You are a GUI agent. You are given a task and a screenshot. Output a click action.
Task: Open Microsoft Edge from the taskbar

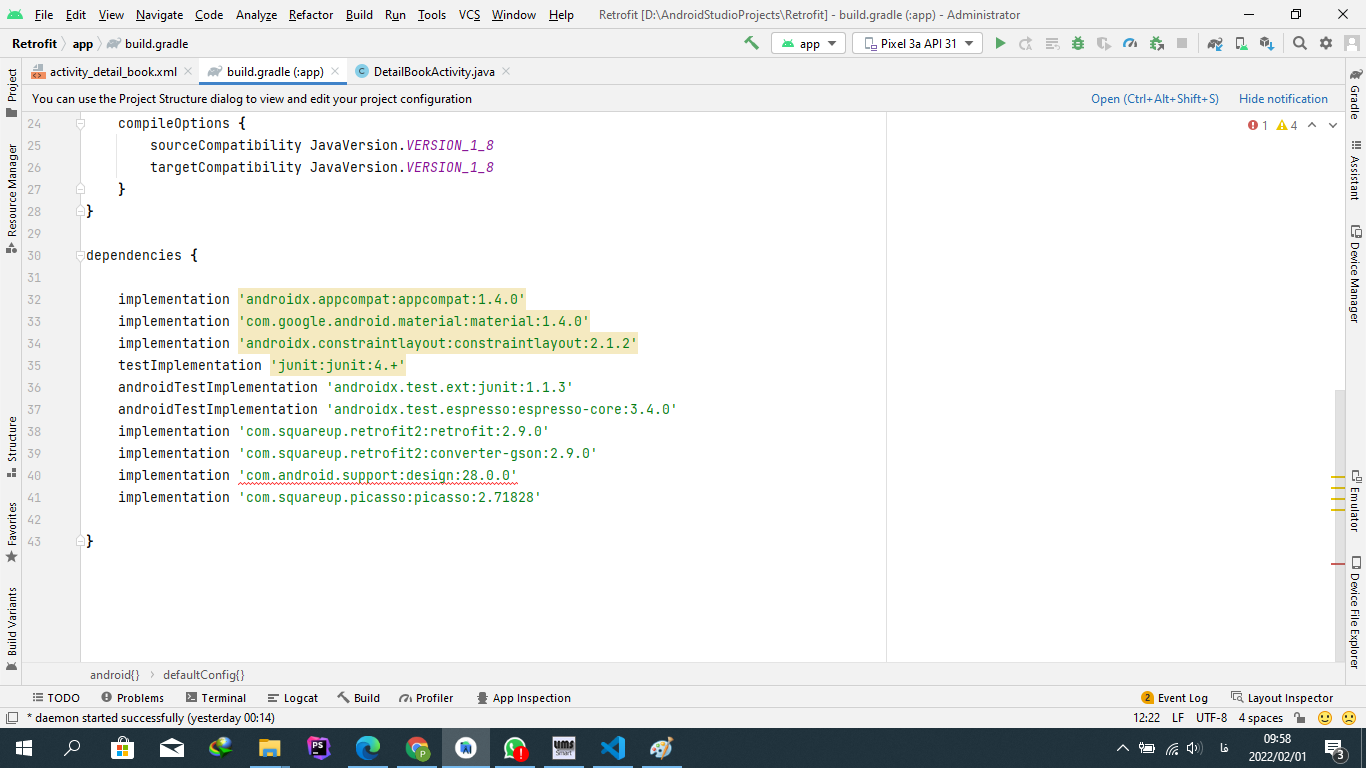368,748
